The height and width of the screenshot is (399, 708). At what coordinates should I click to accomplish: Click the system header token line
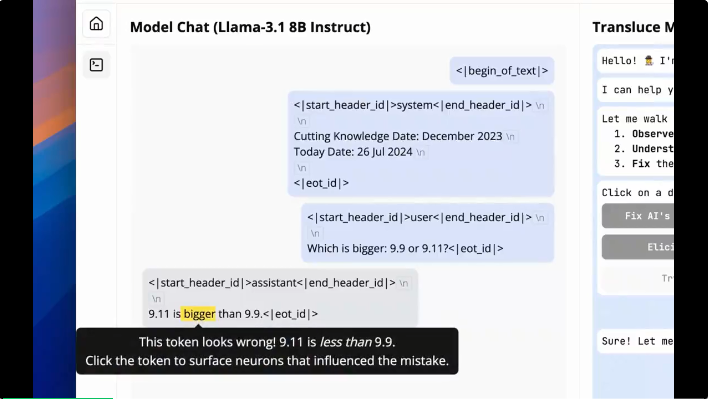[413, 105]
